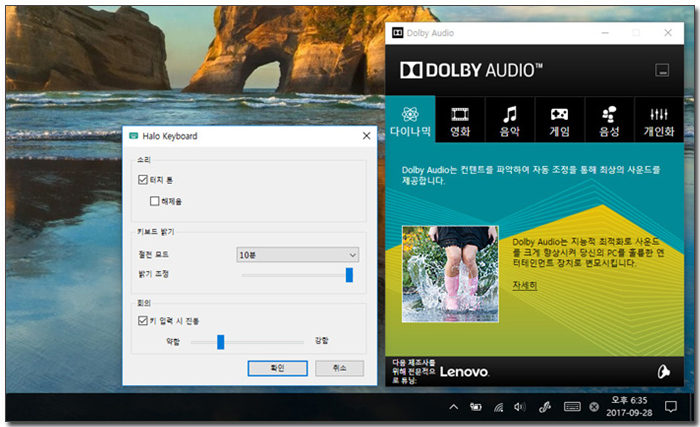Close the Halo Keyboard dialog
700x427 pixels.
pyautogui.click(x=367, y=136)
